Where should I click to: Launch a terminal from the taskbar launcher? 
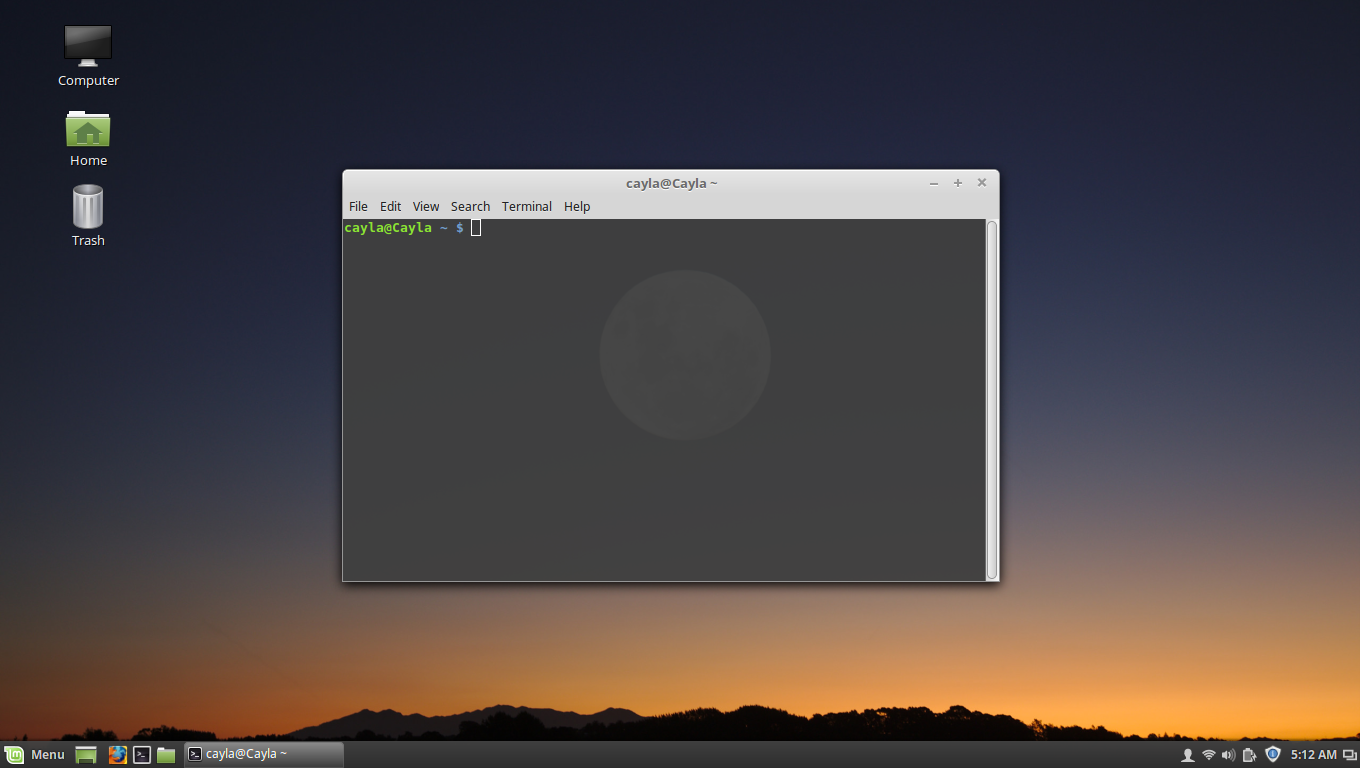tap(141, 753)
